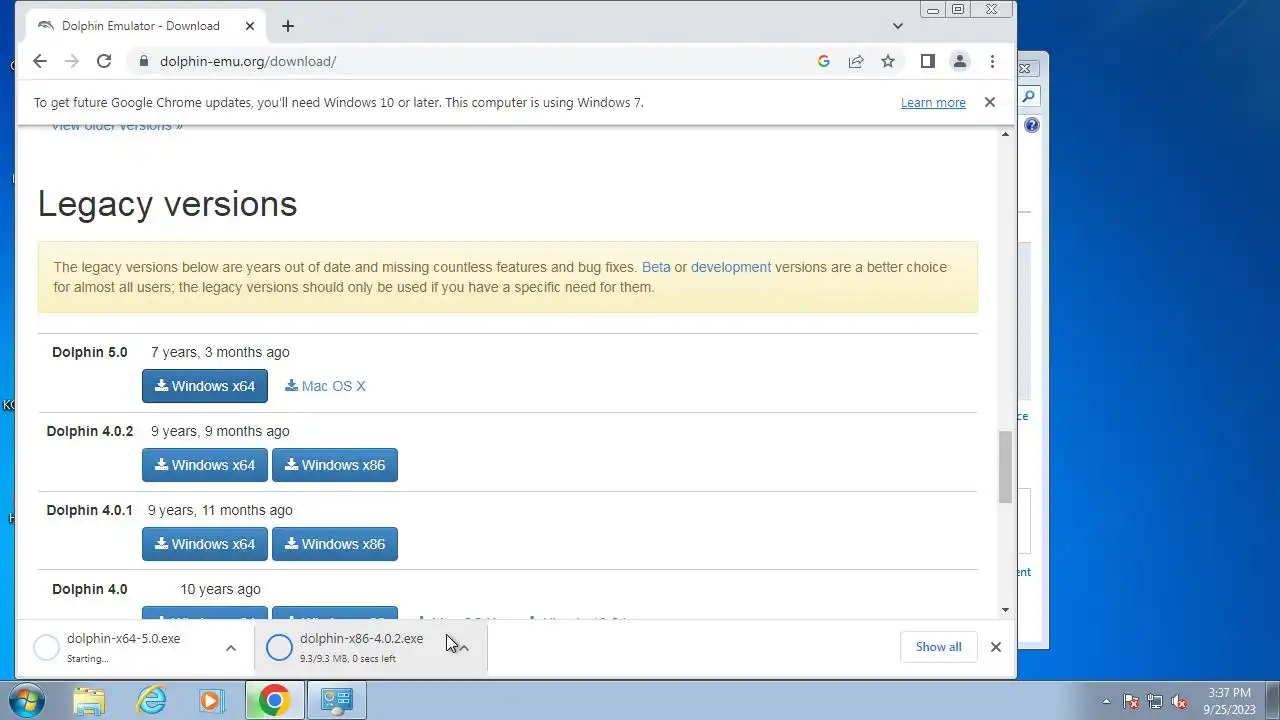Bookmark this page with the star icon

pyautogui.click(x=888, y=61)
